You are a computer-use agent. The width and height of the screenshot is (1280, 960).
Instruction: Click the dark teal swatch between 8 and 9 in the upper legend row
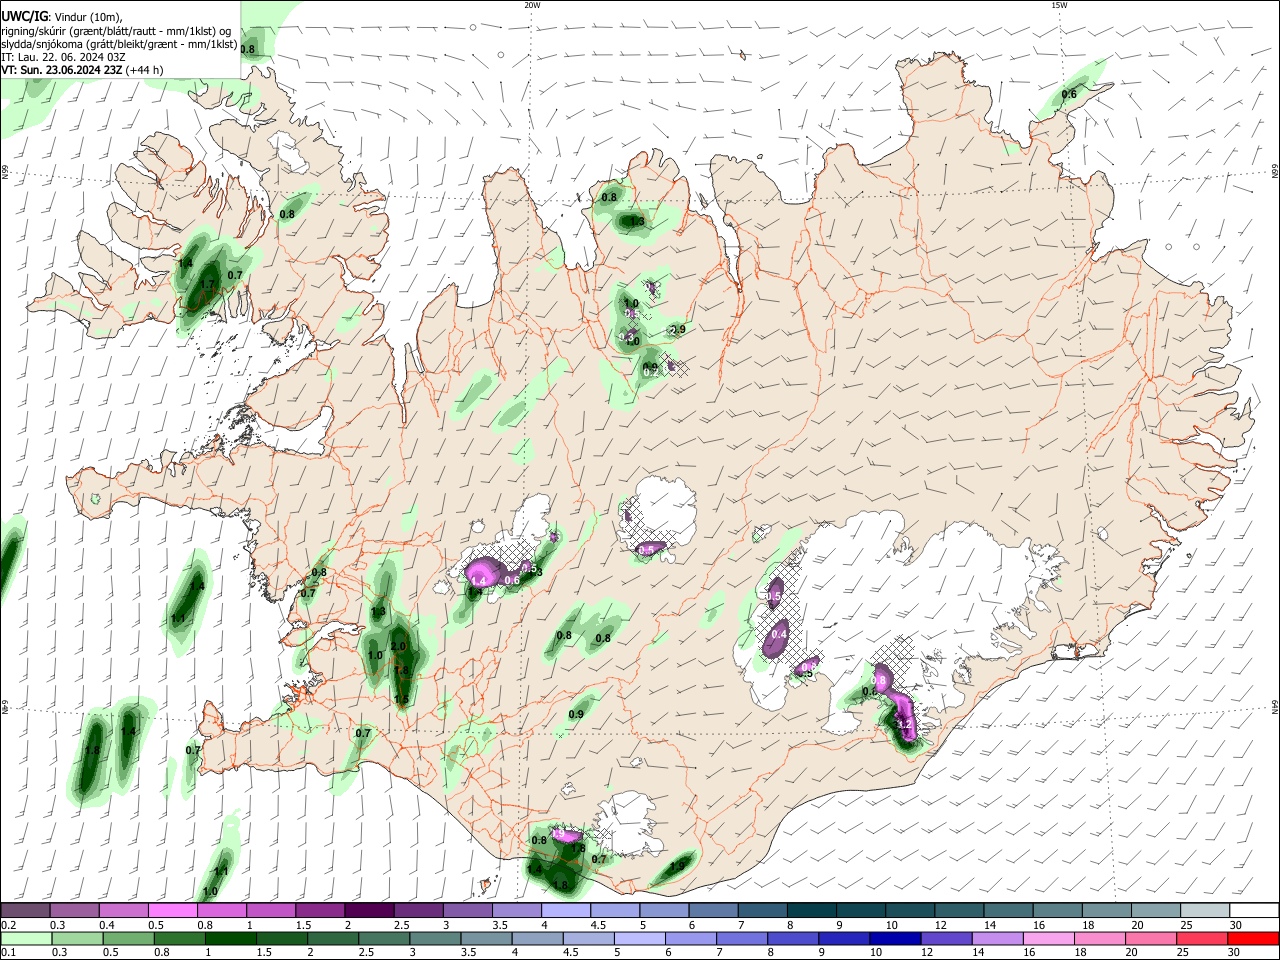[x=813, y=910]
